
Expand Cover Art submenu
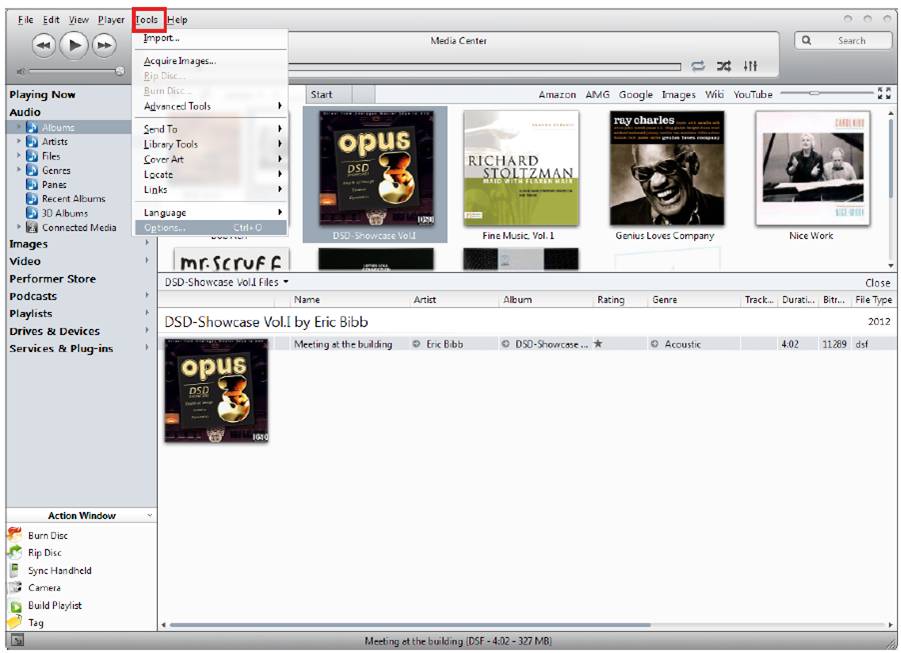(211, 159)
